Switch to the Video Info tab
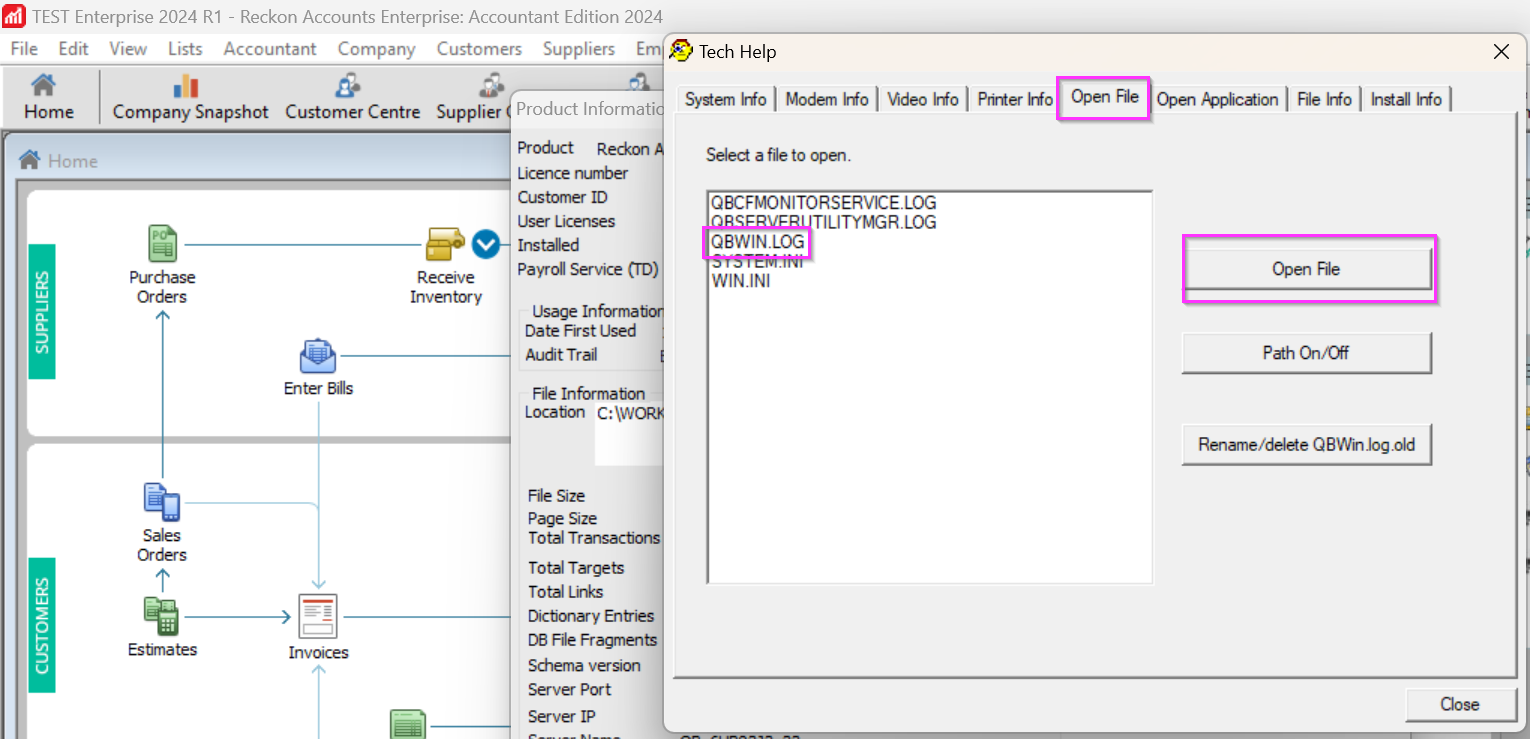1530x739 pixels. coord(923,99)
